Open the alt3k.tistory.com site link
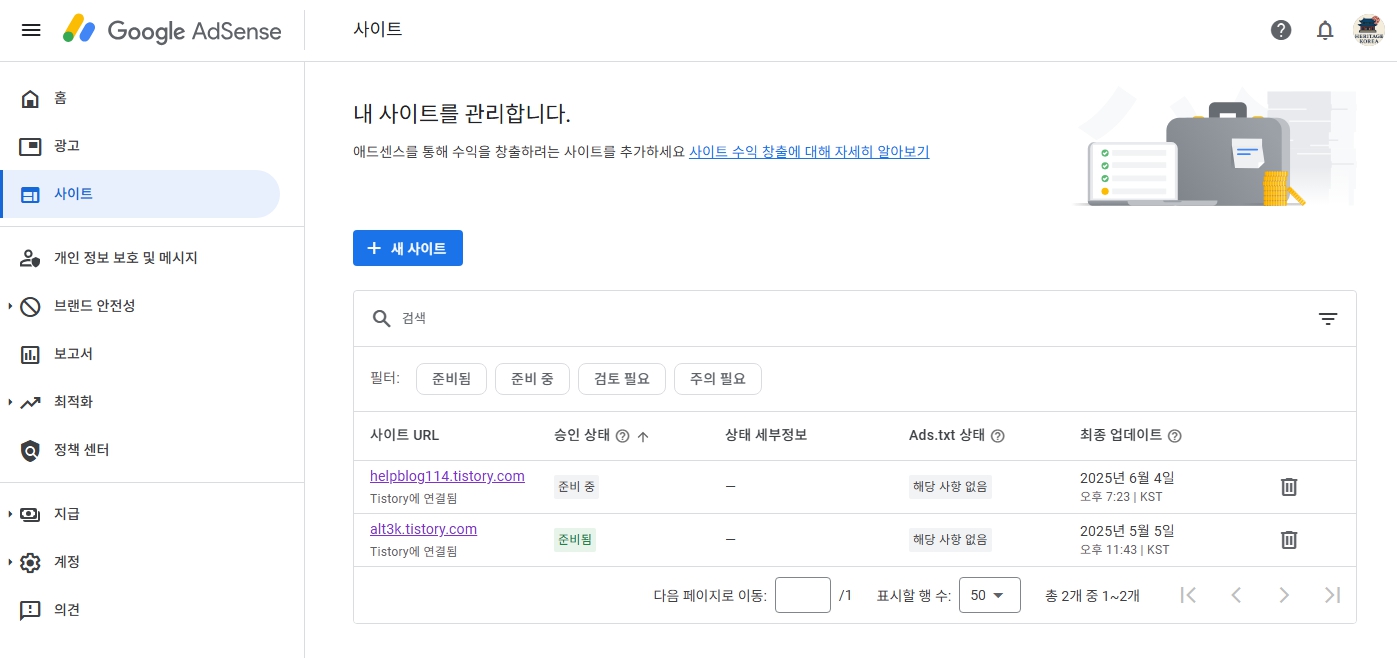This screenshot has width=1397, height=658. click(x=423, y=529)
